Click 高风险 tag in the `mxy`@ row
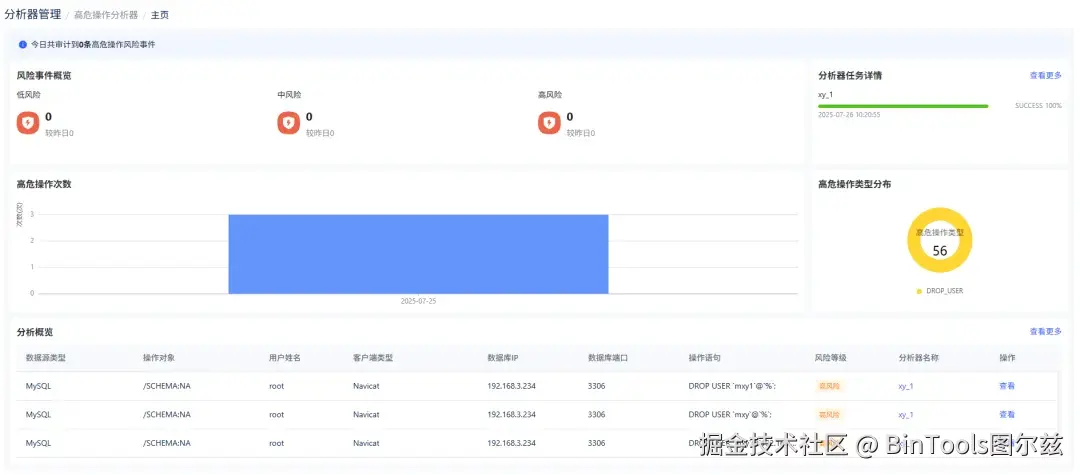 coord(829,415)
